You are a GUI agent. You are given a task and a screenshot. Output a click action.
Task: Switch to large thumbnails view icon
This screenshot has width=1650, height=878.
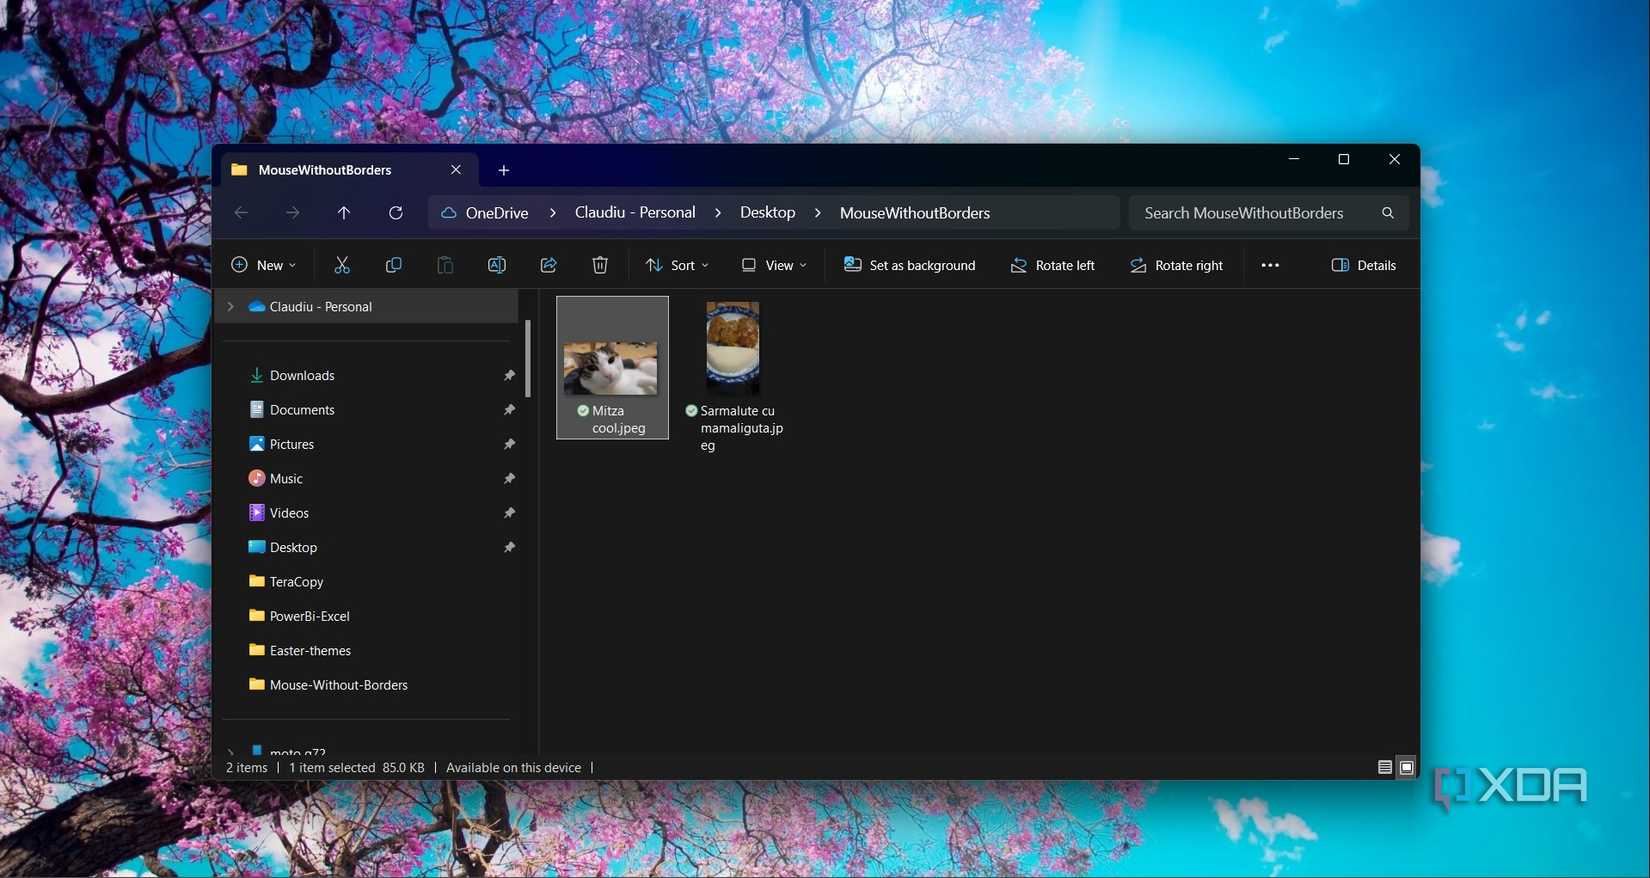[x=1407, y=768]
